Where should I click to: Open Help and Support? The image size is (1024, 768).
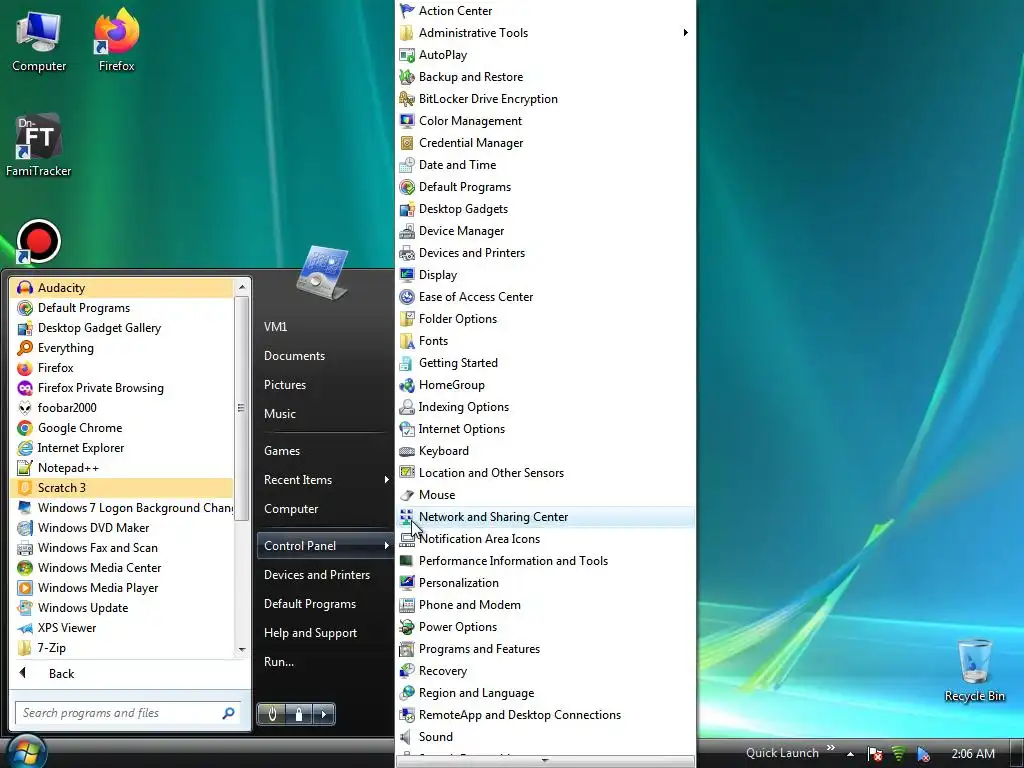[325, 633]
